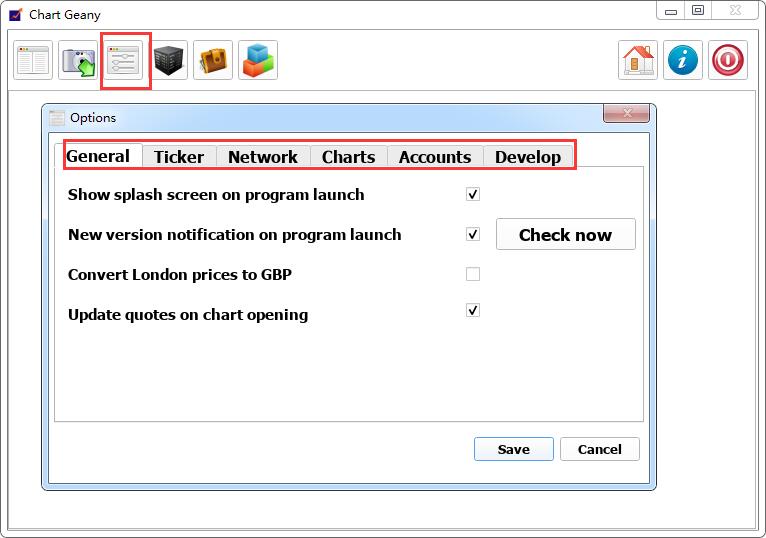Click the black data cube icon
Image resolution: width=766 pixels, height=538 pixels.
click(169, 60)
